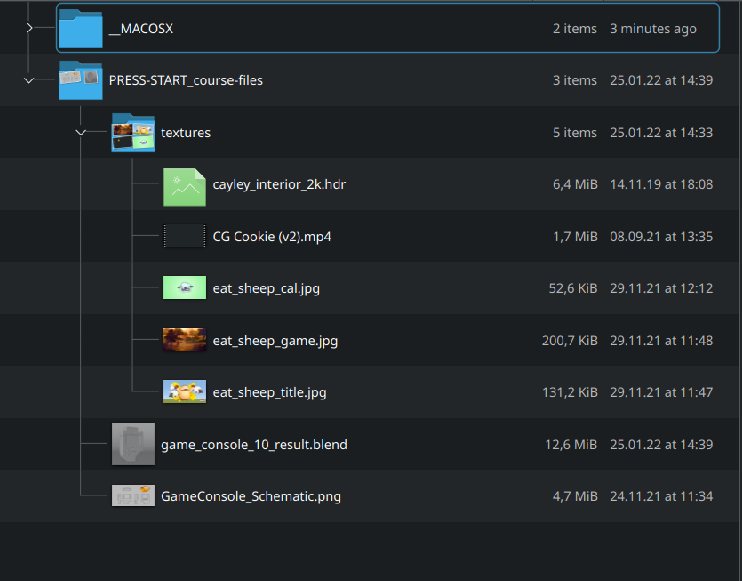Click the 131,2 KiB size value
Image resolution: width=742 pixels, height=581 pixels.
pos(570,393)
